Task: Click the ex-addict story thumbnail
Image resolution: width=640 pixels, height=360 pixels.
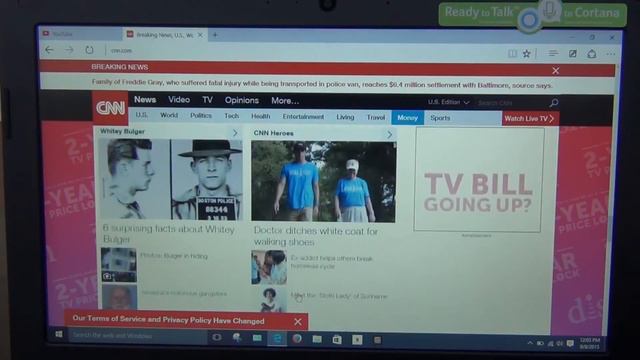Action: pos(269,267)
